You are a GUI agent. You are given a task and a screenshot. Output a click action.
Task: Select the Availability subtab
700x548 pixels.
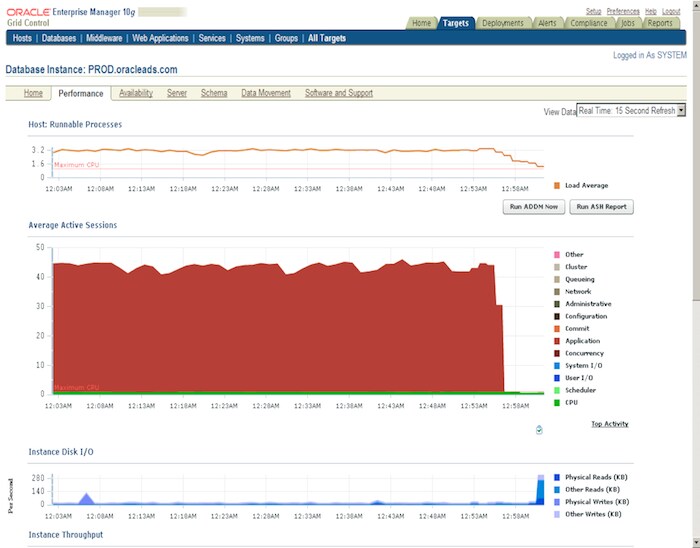coord(135,93)
